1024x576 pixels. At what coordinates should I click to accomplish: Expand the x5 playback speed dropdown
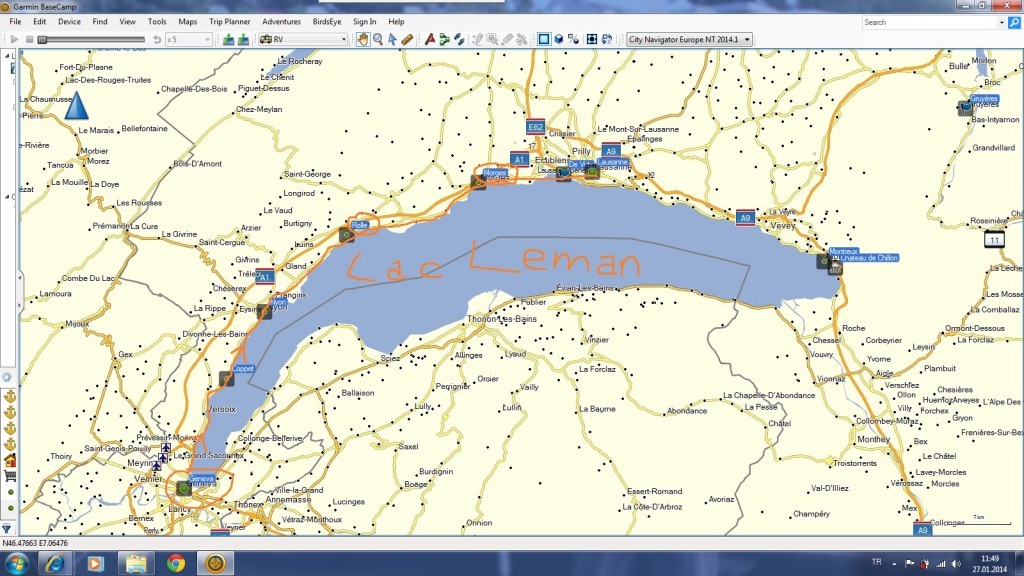tap(189, 39)
